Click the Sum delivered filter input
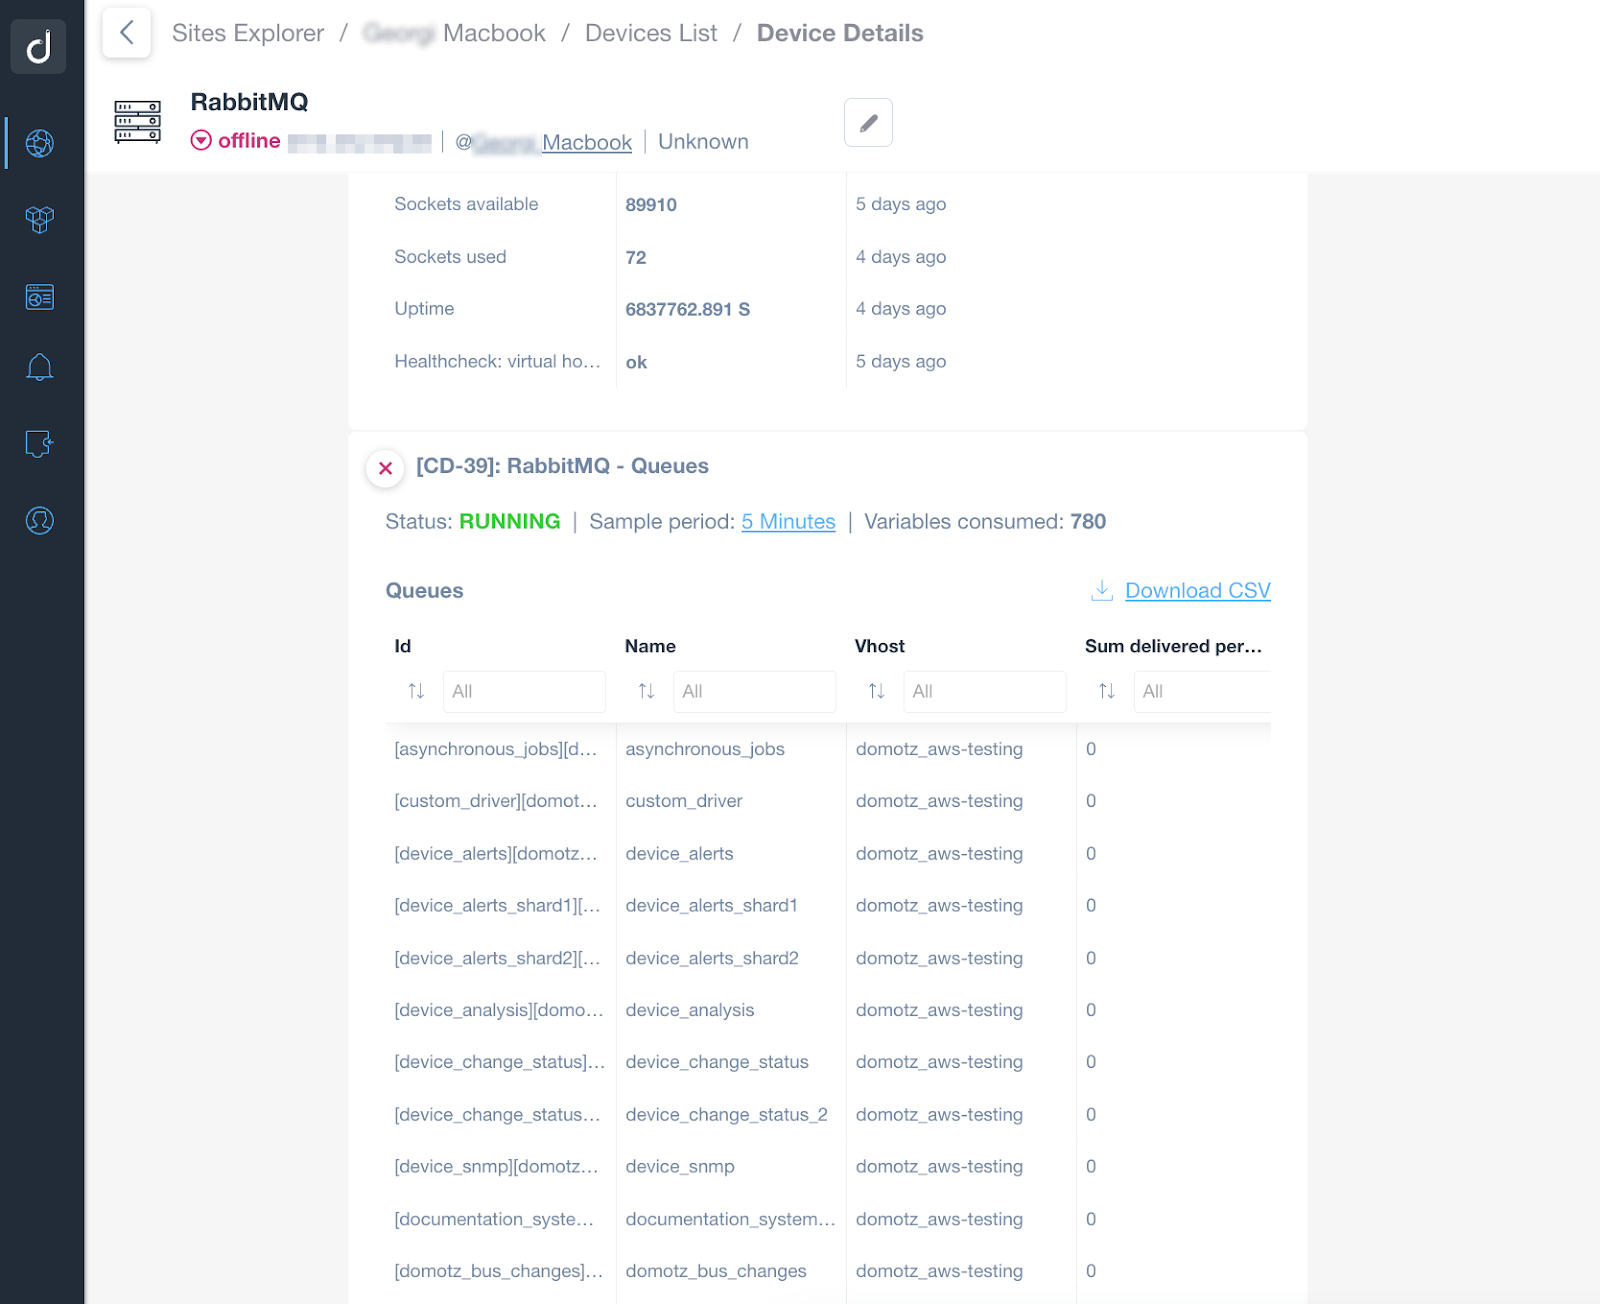 click(1202, 691)
